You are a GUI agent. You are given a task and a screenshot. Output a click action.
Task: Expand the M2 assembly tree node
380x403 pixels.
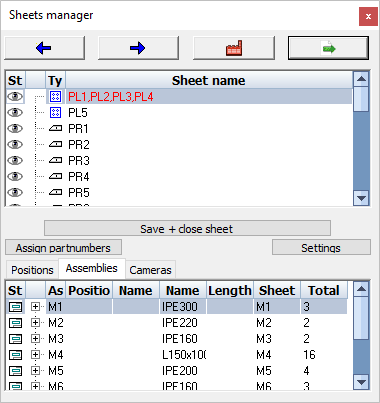(x=35, y=322)
